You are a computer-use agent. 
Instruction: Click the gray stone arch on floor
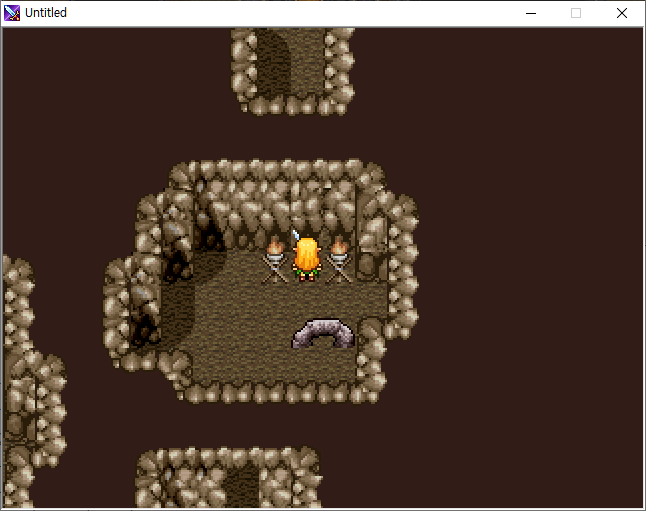pos(323,334)
